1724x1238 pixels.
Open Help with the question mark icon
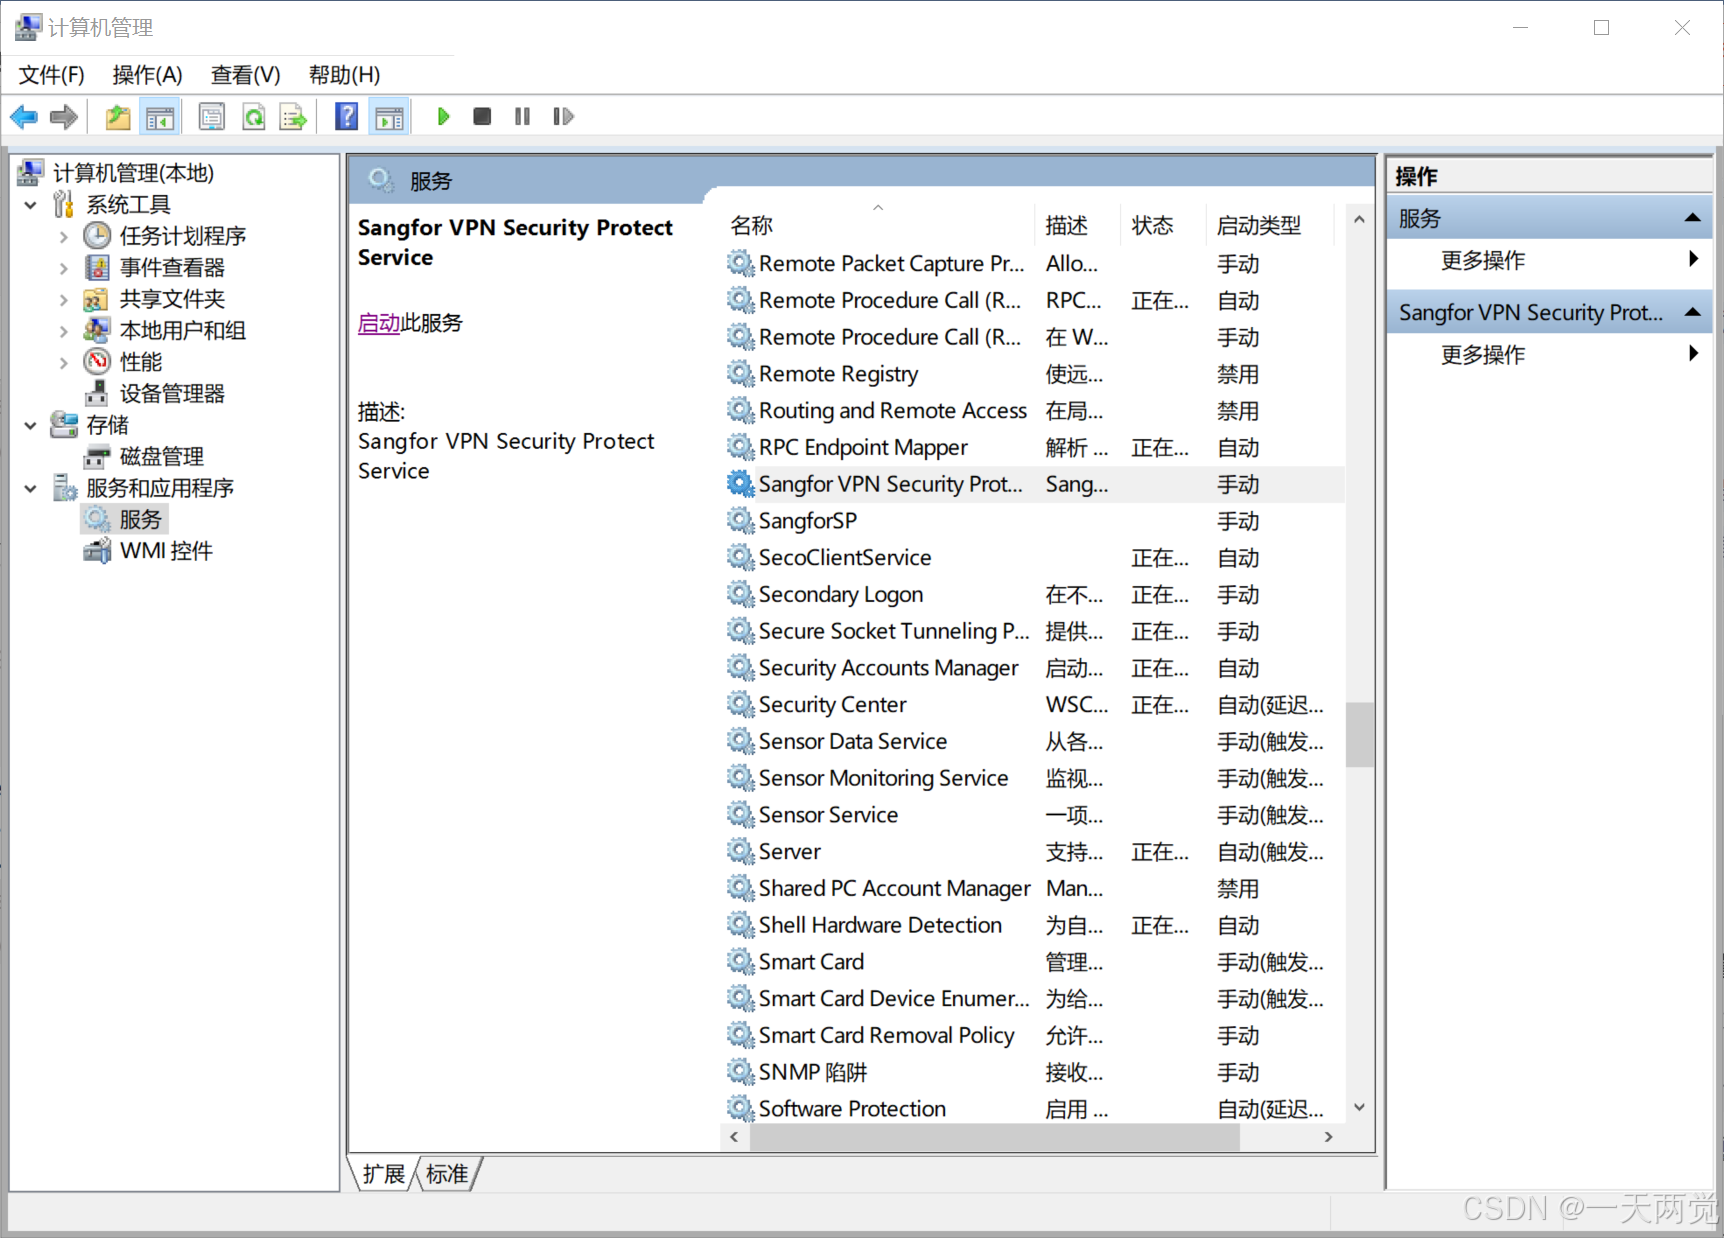[346, 117]
